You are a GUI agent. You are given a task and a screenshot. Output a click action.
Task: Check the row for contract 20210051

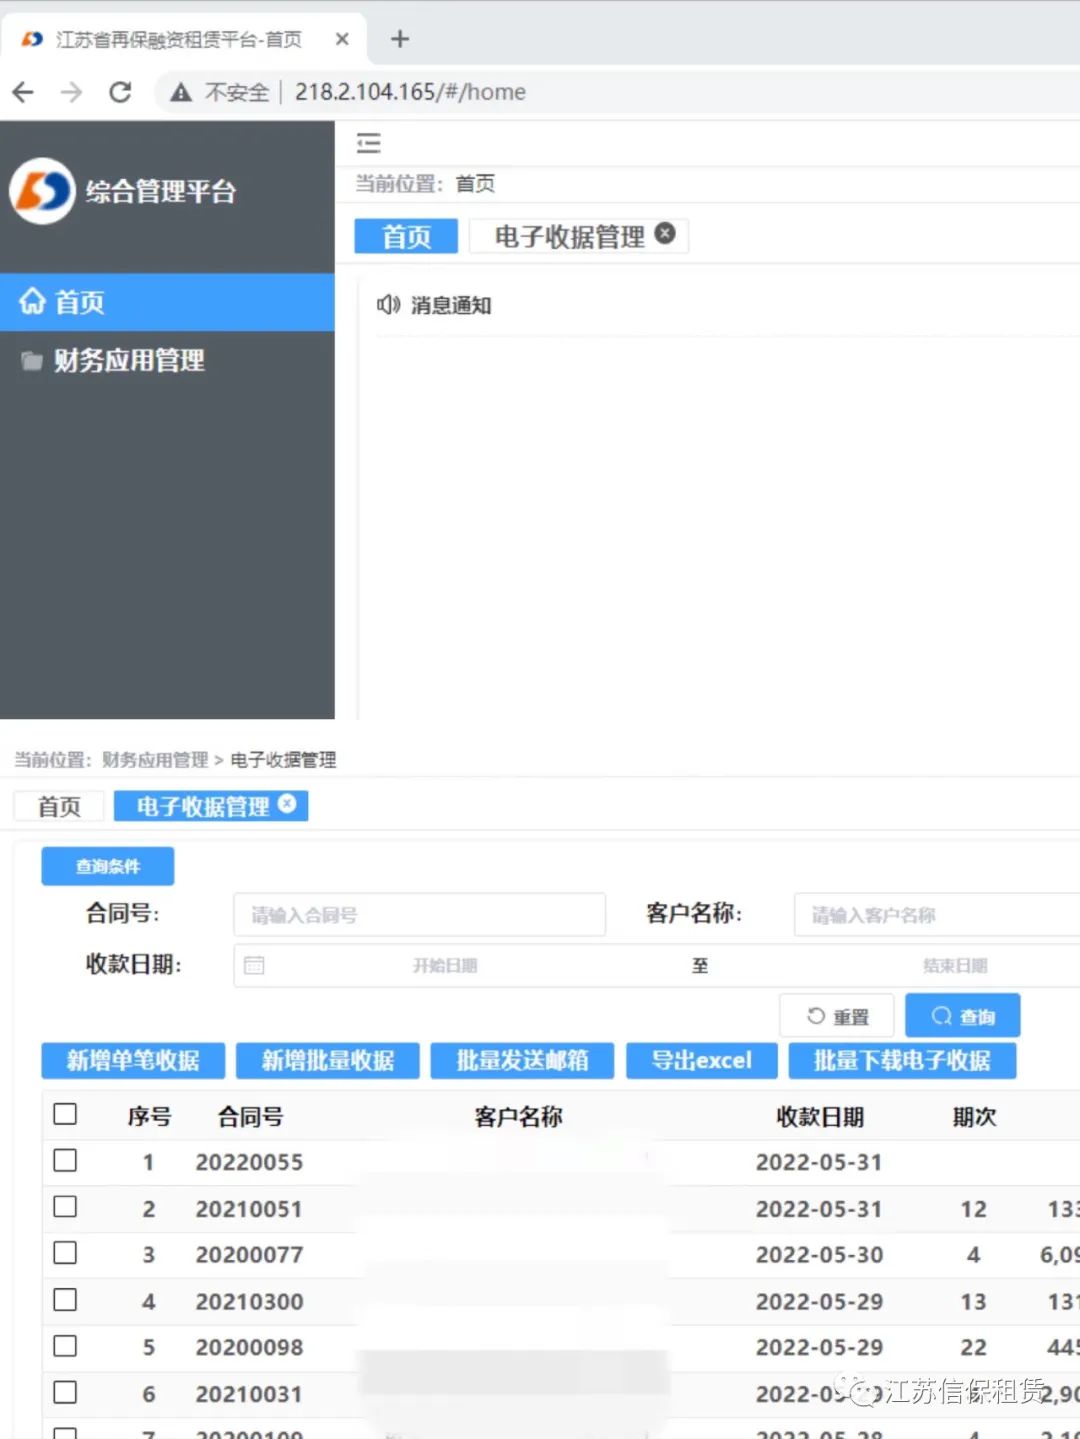[65, 1207]
